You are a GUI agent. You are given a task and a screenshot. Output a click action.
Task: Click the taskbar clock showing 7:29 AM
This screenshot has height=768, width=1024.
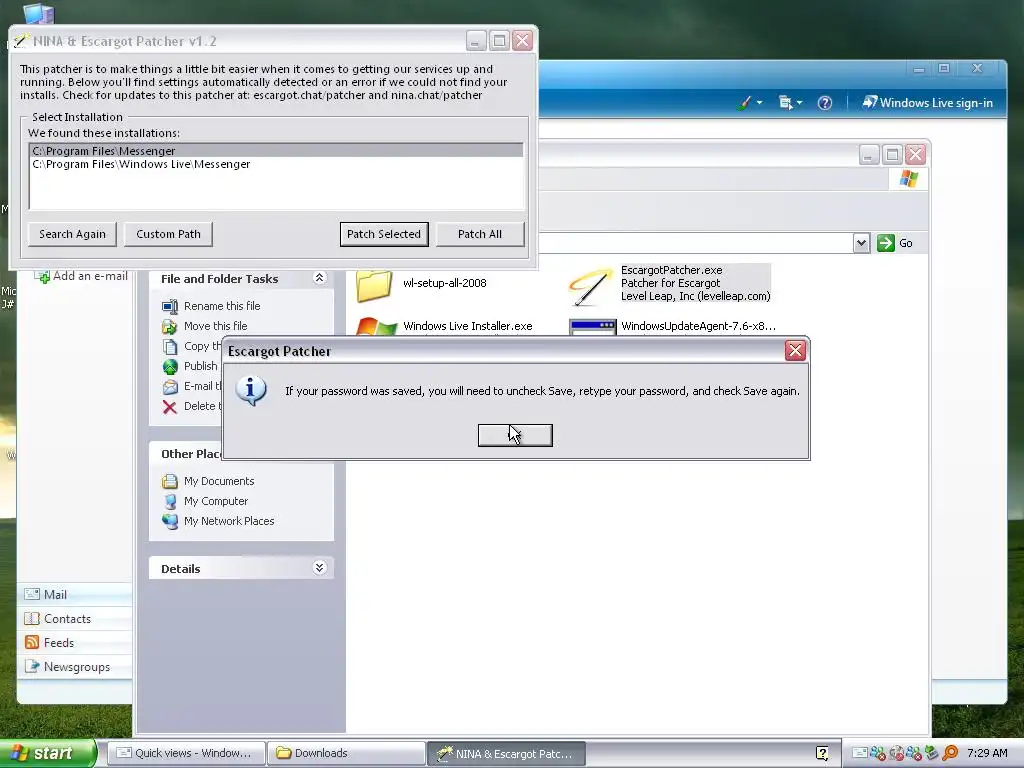tap(987, 753)
